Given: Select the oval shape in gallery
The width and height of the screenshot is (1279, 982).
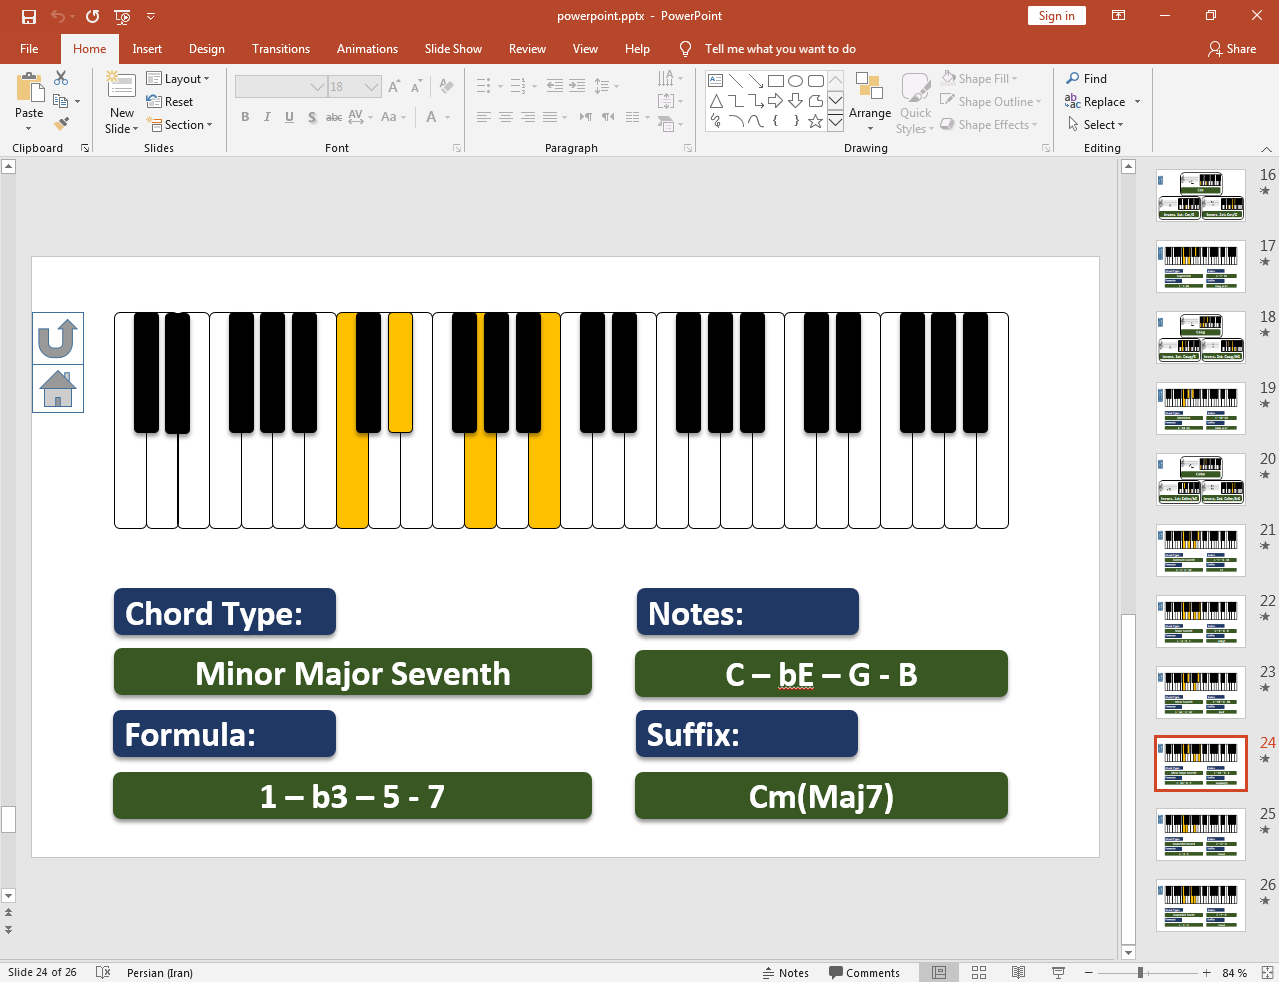Looking at the screenshot, I should 796,81.
